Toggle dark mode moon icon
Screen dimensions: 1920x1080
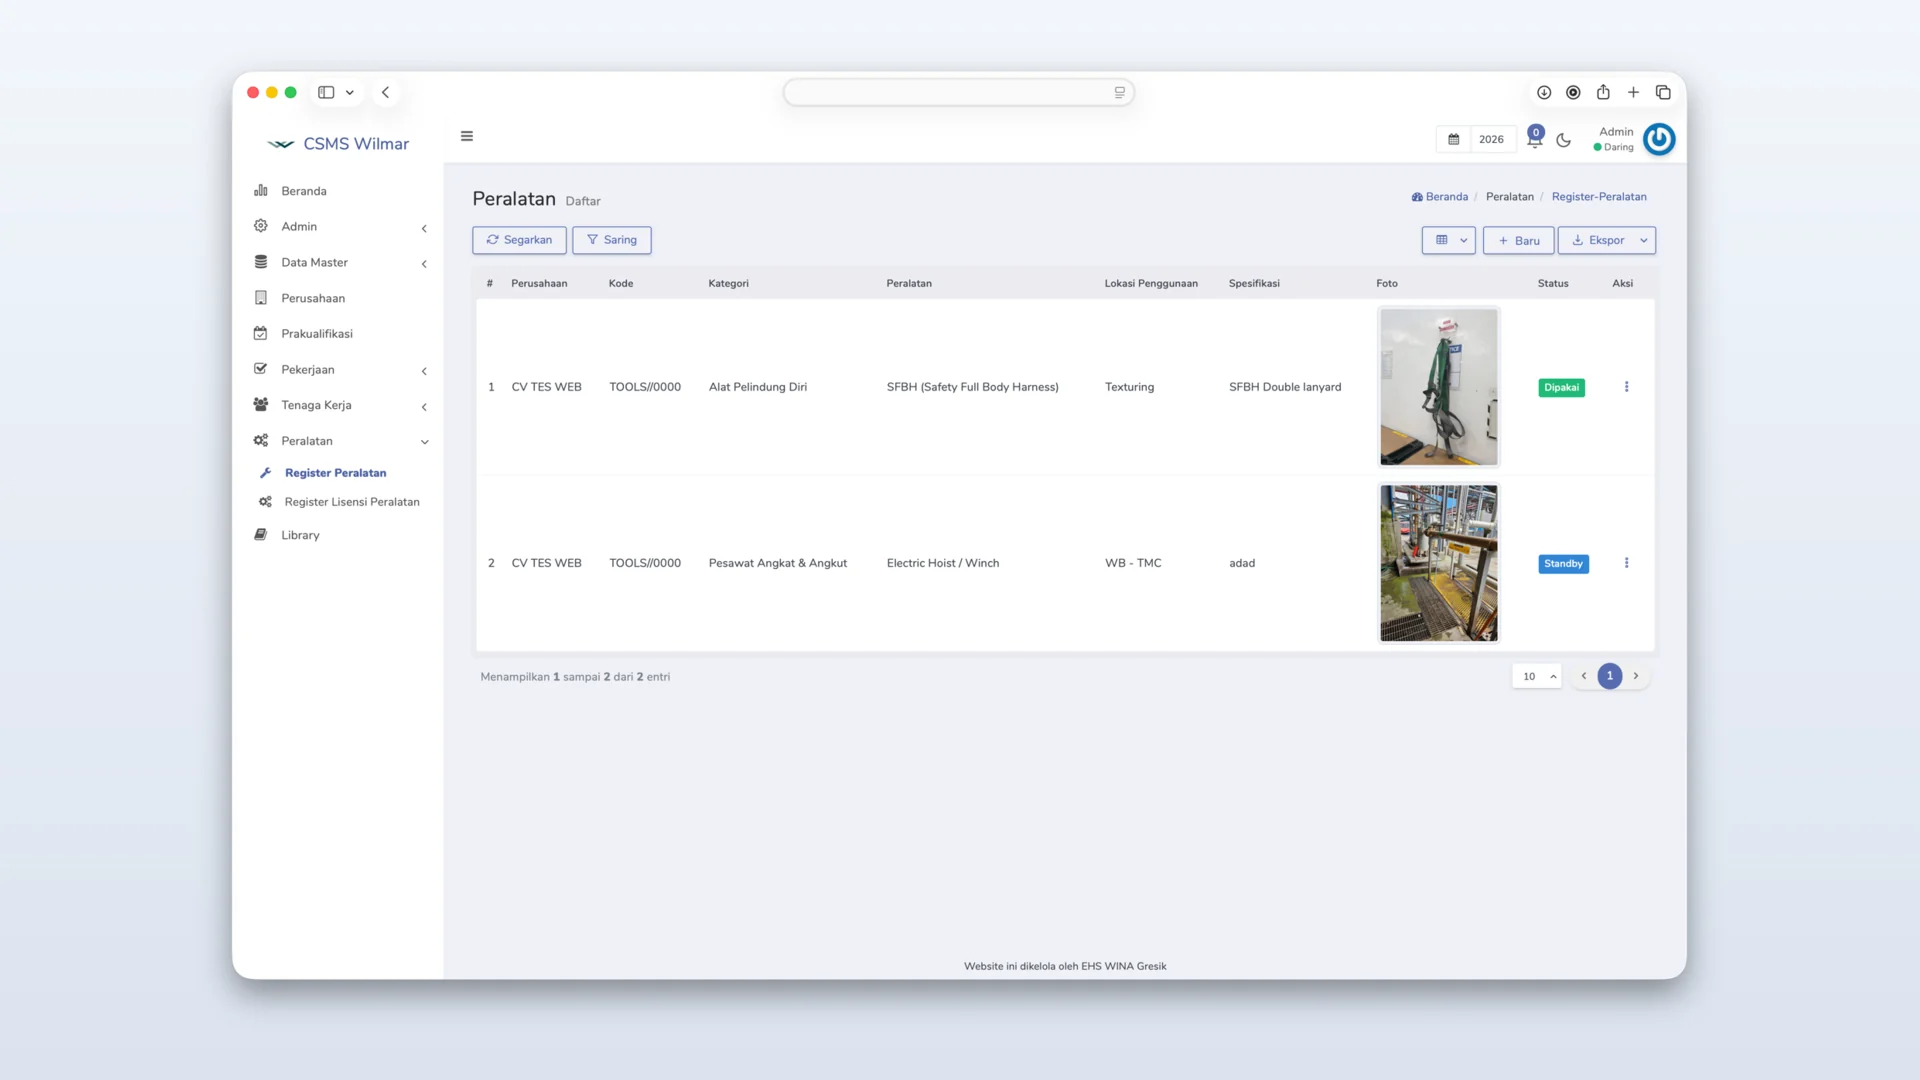tap(1564, 140)
